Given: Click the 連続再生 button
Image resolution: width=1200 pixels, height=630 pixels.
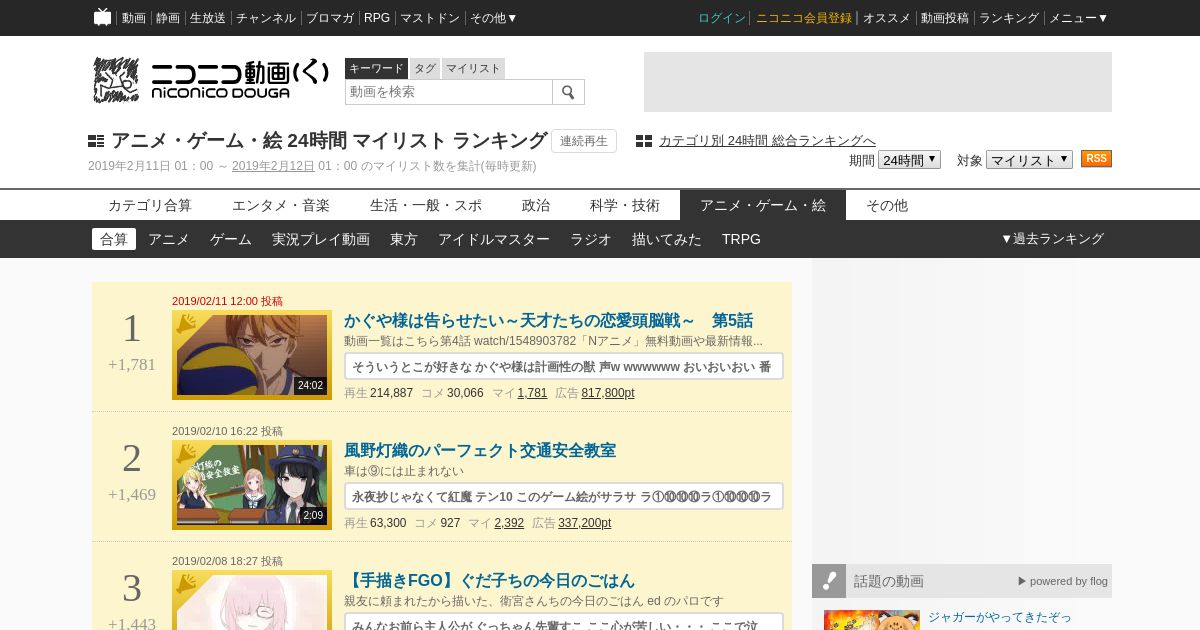Looking at the screenshot, I should [x=584, y=141].
